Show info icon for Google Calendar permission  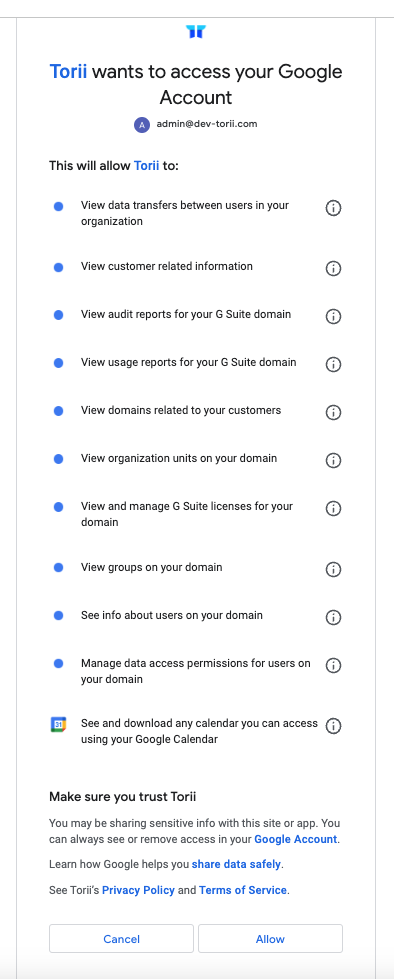point(333,726)
